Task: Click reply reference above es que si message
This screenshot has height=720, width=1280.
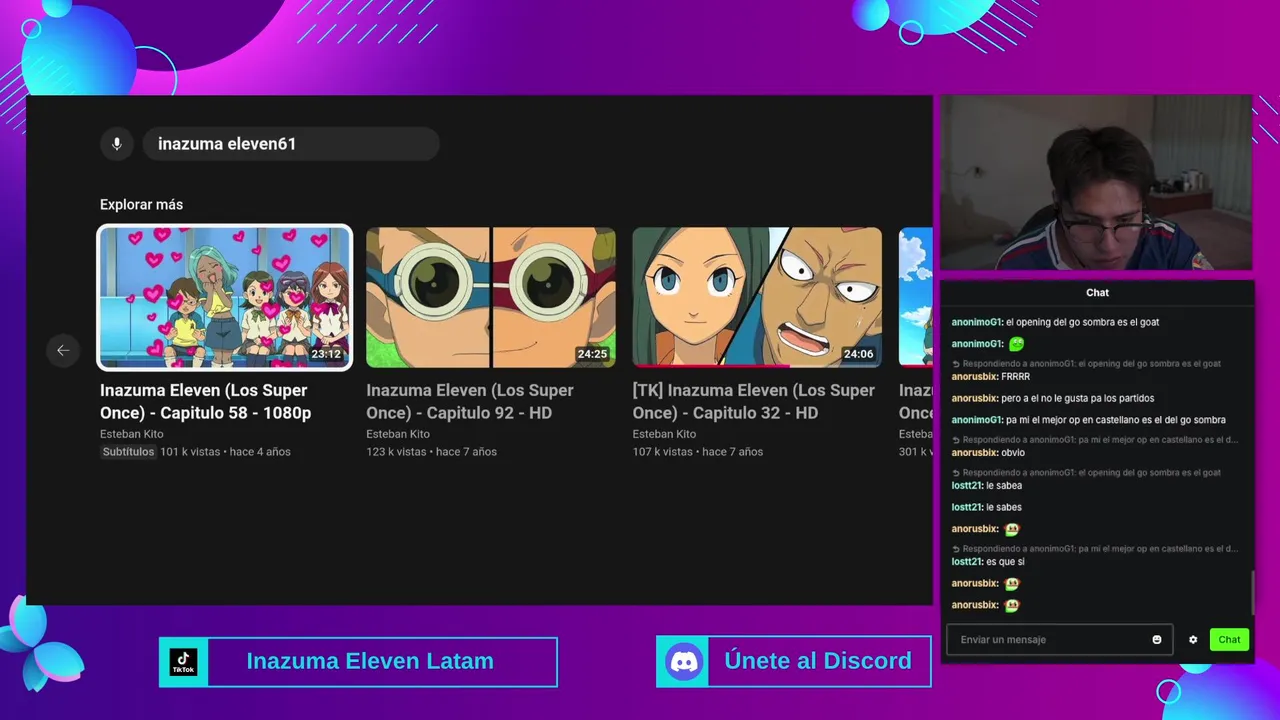Action: 1094,549
